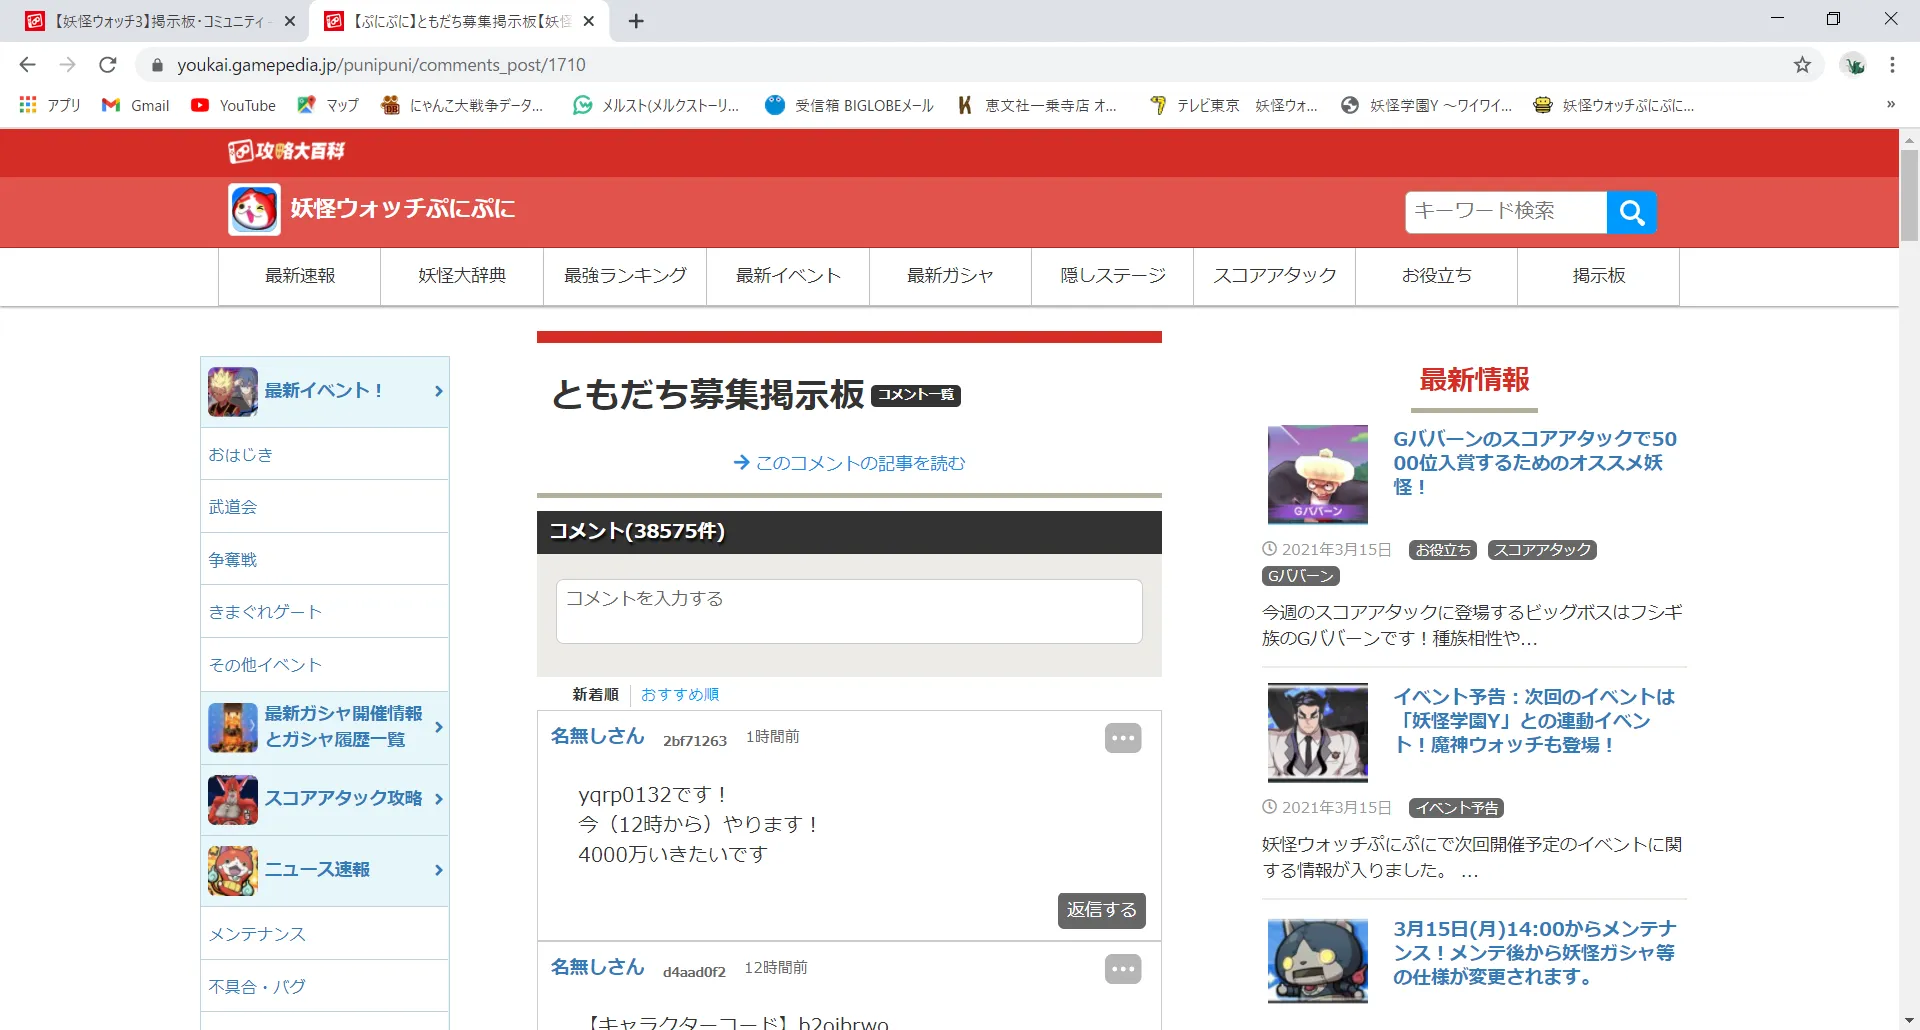Click the 妖怪ウォッチぷにぷに game icon

(x=254, y=209)
